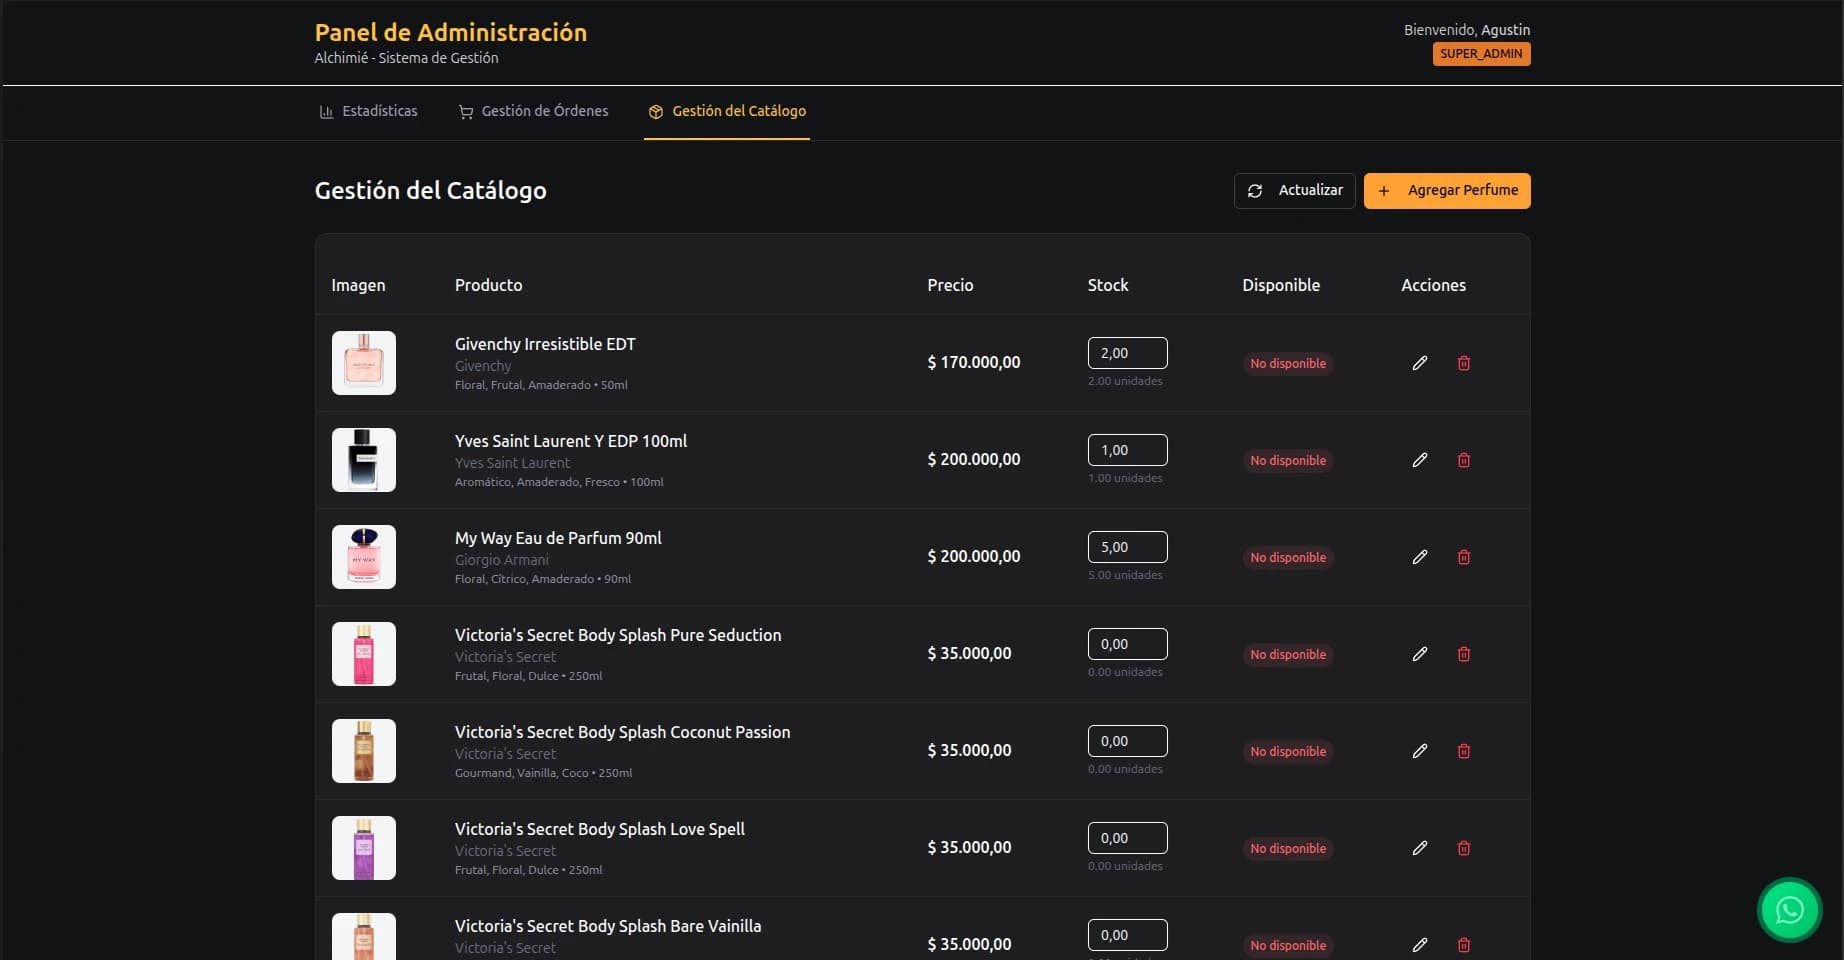Toggle availability badge for Givenchy Irresistible EDT

tap(1288, 363)
